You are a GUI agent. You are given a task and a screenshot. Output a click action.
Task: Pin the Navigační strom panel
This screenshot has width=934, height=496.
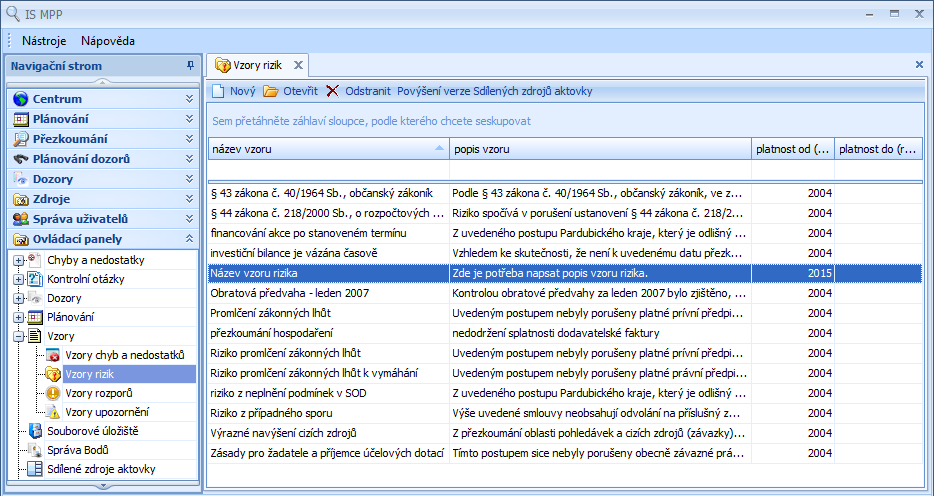(x=190, y=65)
